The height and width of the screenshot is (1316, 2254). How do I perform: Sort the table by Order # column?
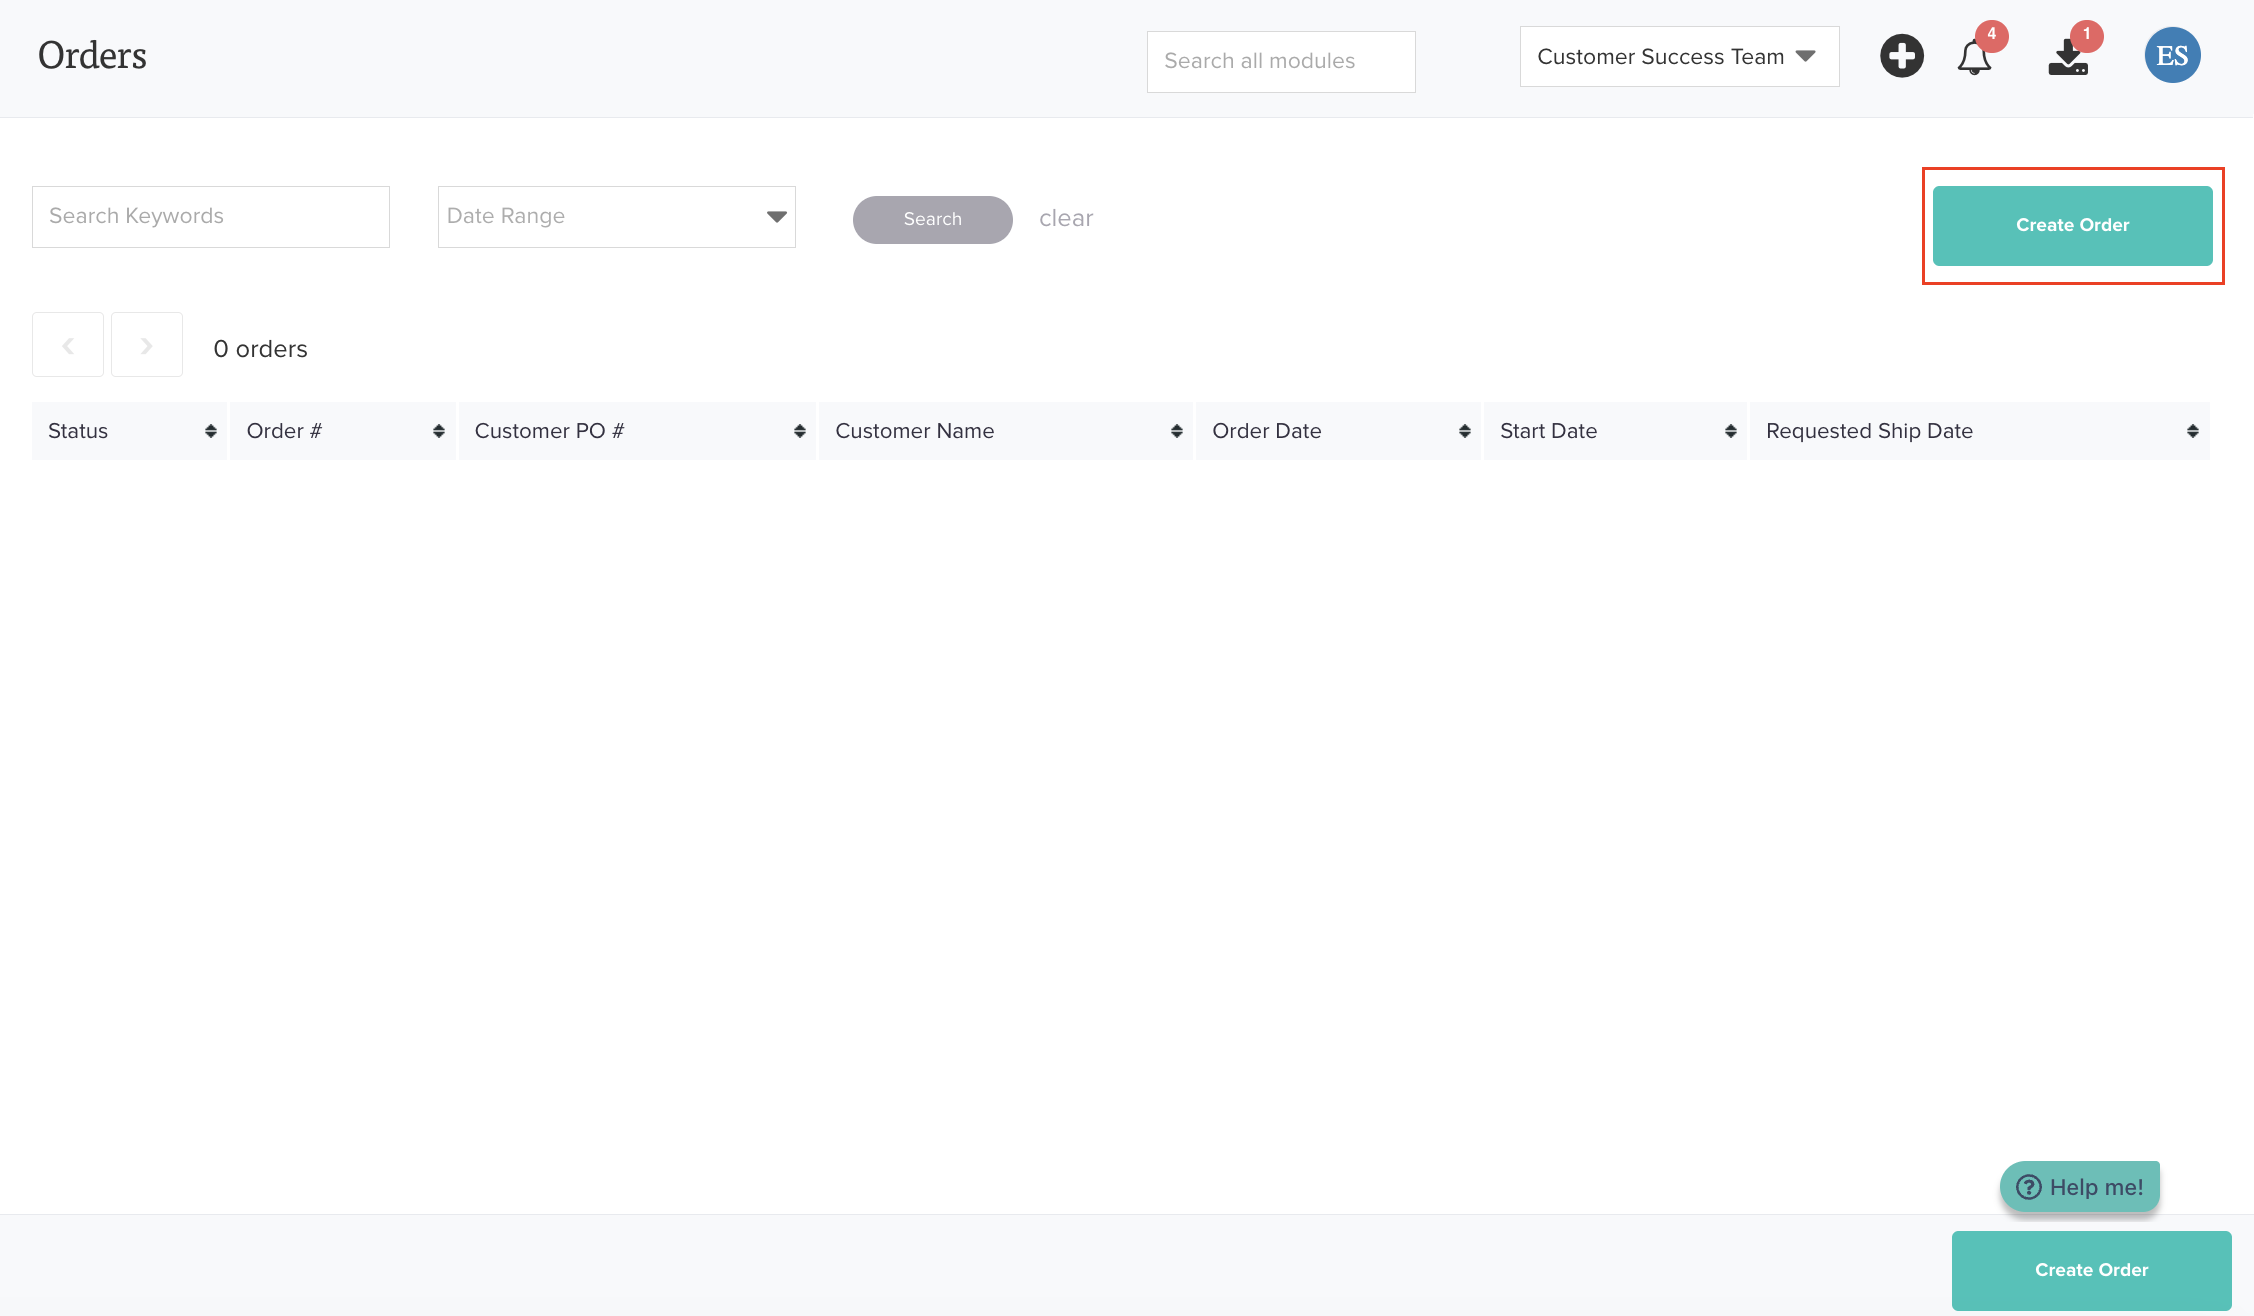[438, 431]
